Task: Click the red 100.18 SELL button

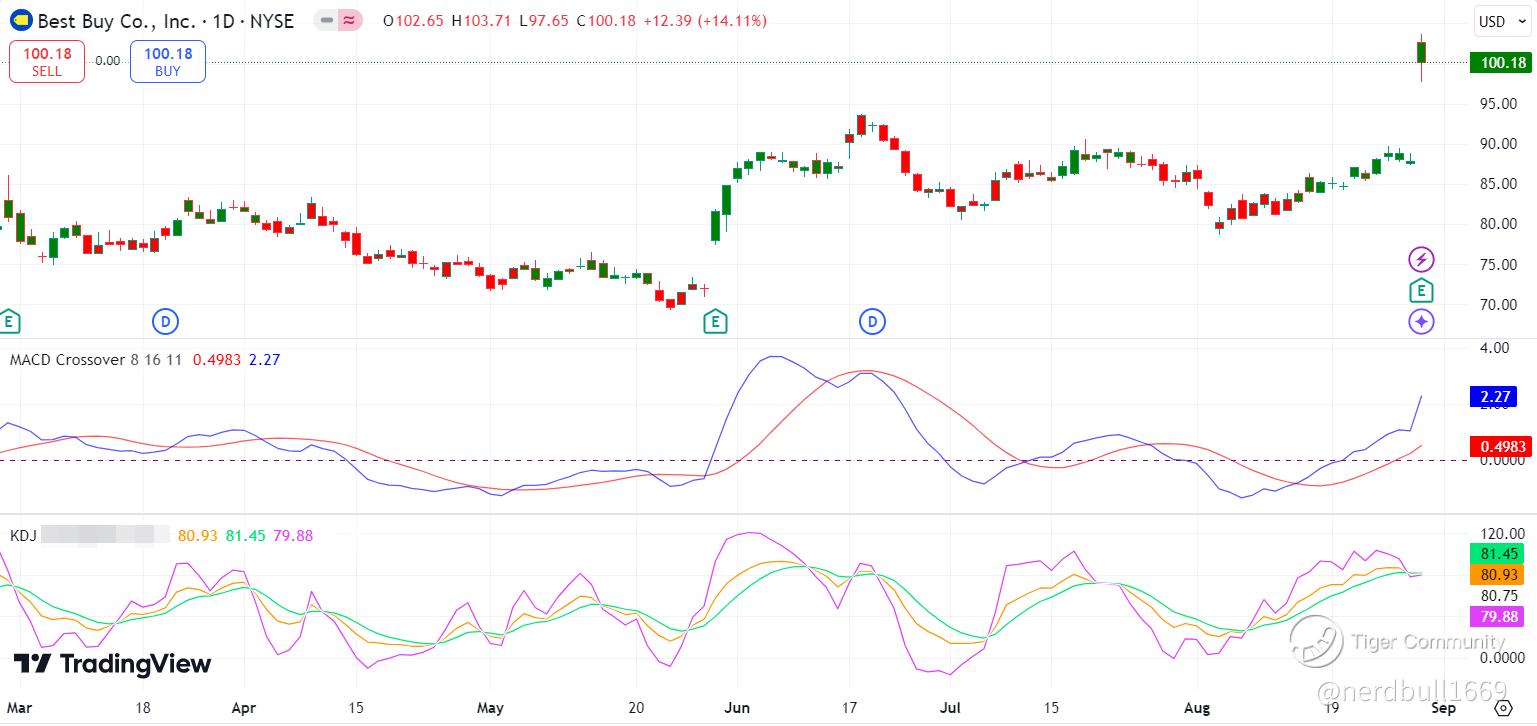Action: [x=47, y=61]
